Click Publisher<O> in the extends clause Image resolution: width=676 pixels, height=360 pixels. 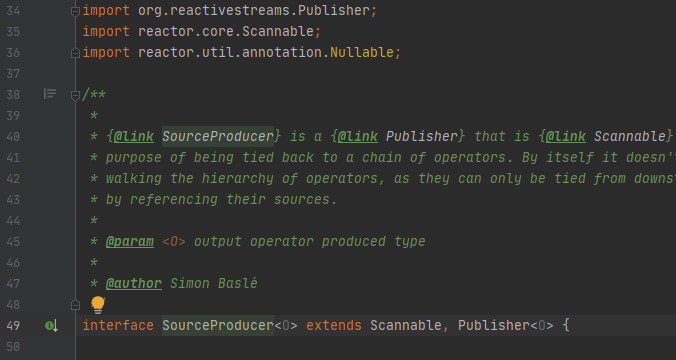pos(506,326)
